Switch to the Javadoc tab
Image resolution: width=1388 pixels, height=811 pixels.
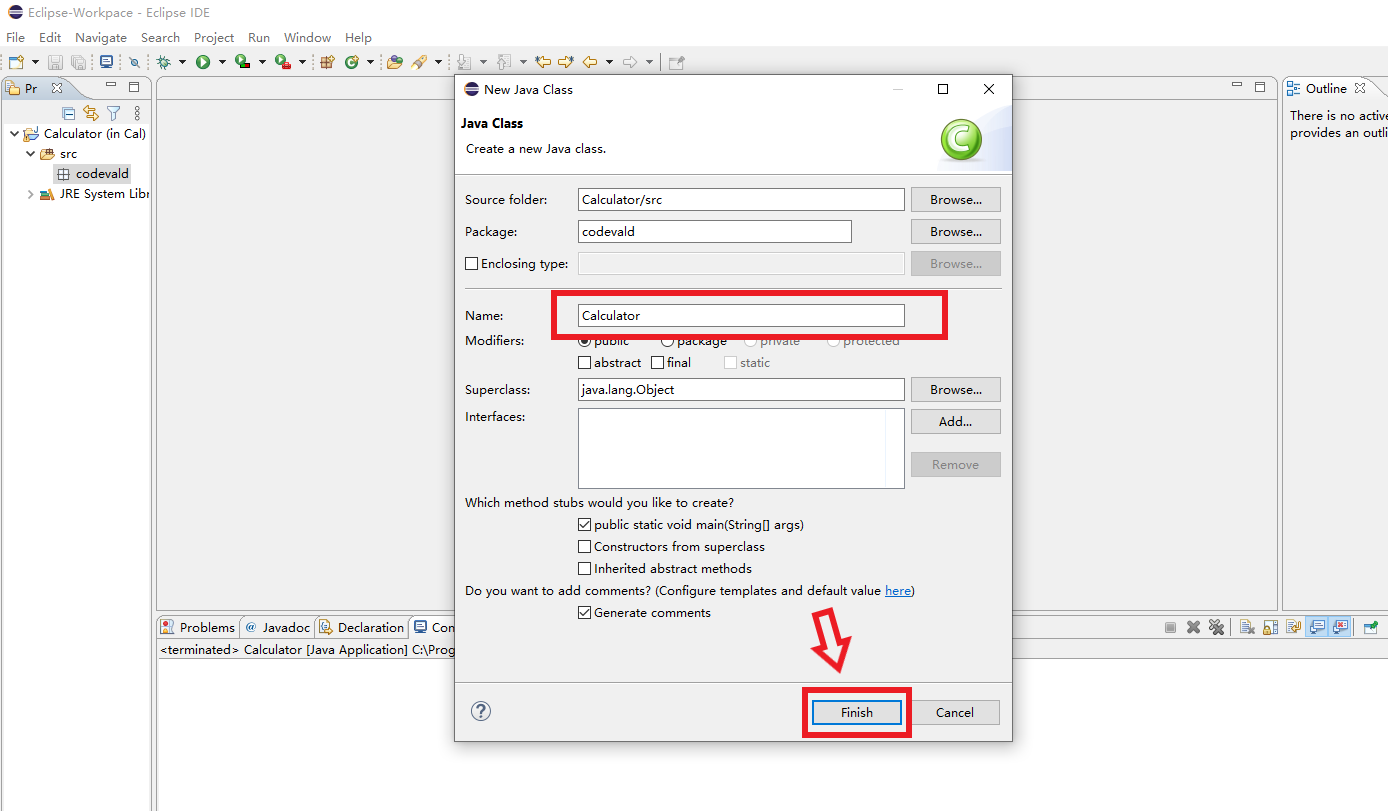point(277,627)
